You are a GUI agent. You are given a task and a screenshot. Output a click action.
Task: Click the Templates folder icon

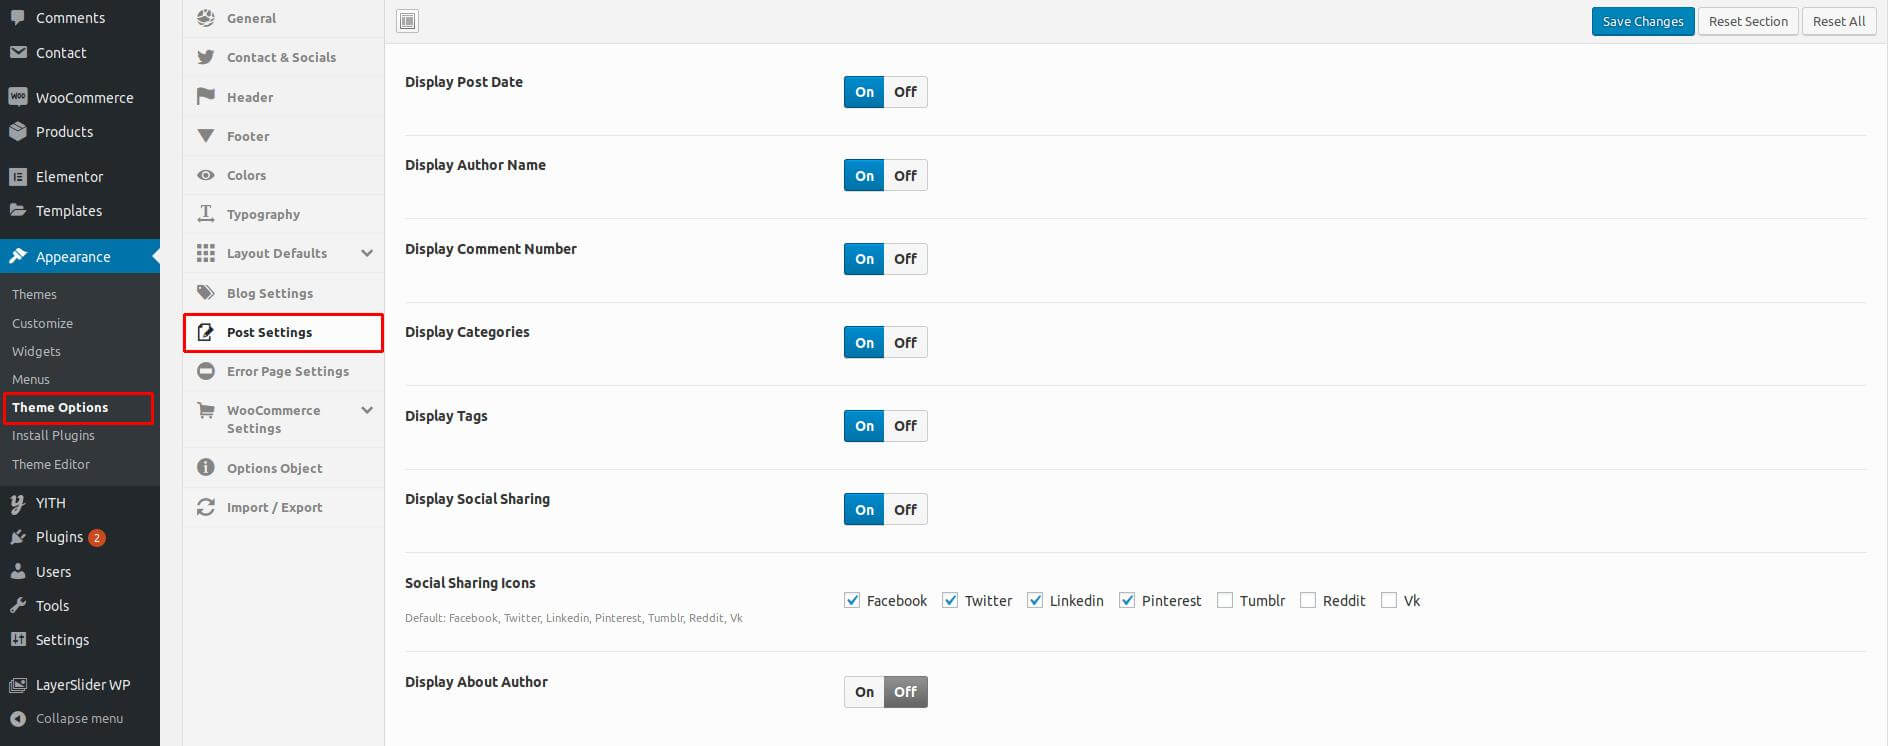(x=17, y=210)
